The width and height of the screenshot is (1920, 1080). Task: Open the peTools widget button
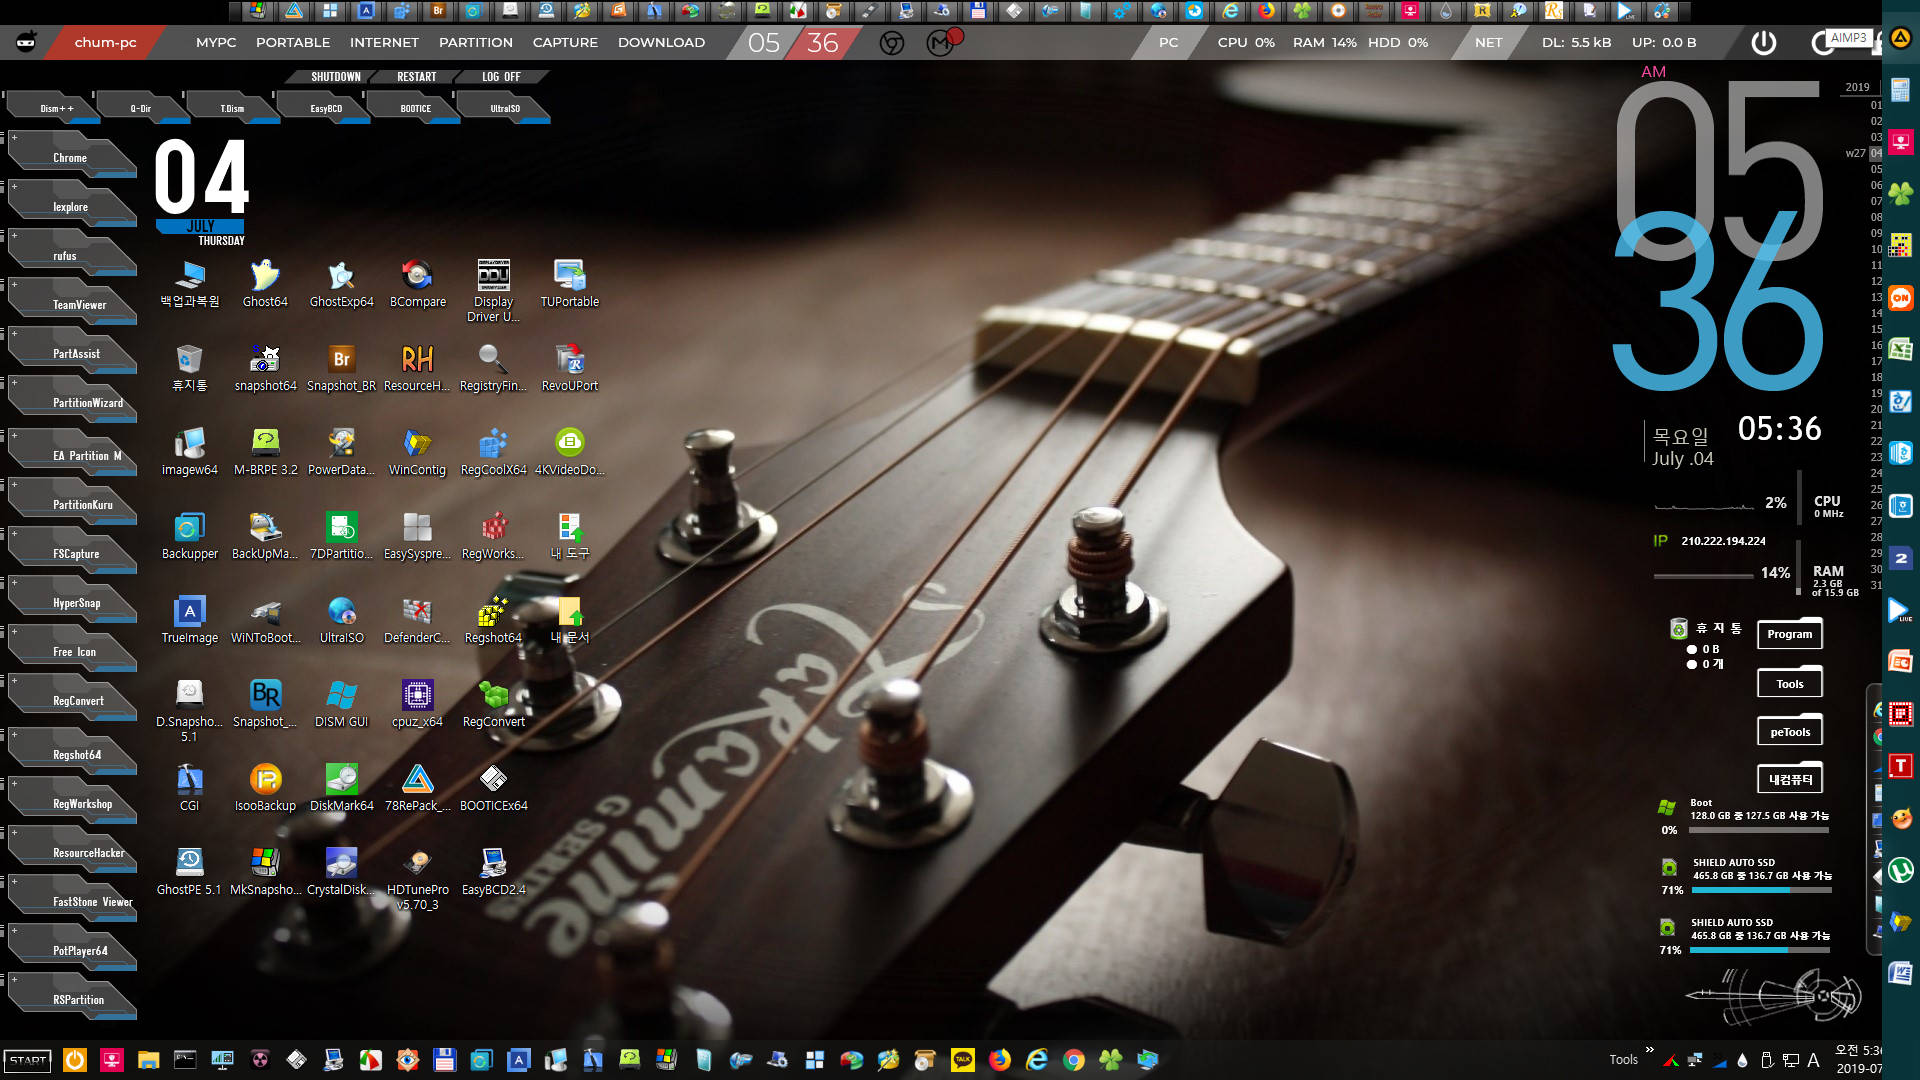click(x=1789, y=732)
